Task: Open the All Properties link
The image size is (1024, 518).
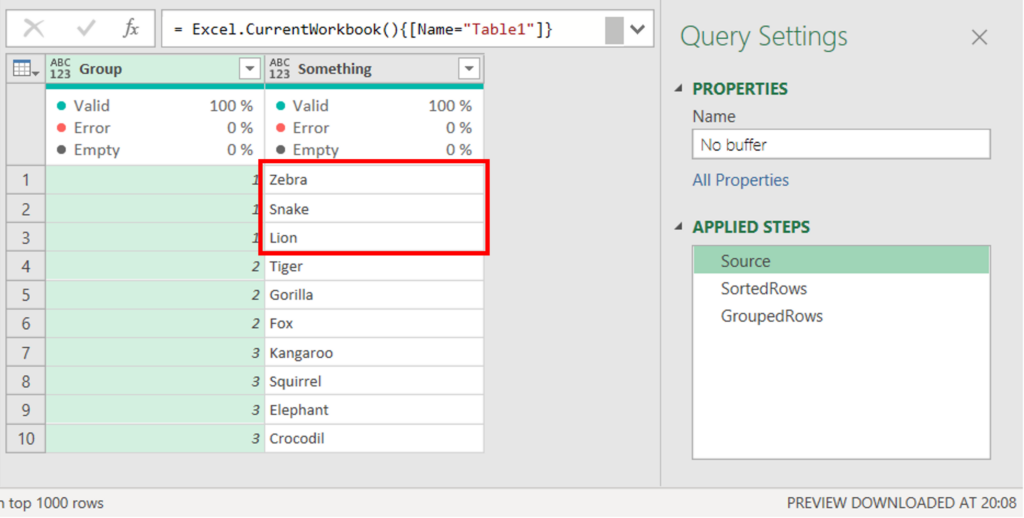Action: coord(741,180)
